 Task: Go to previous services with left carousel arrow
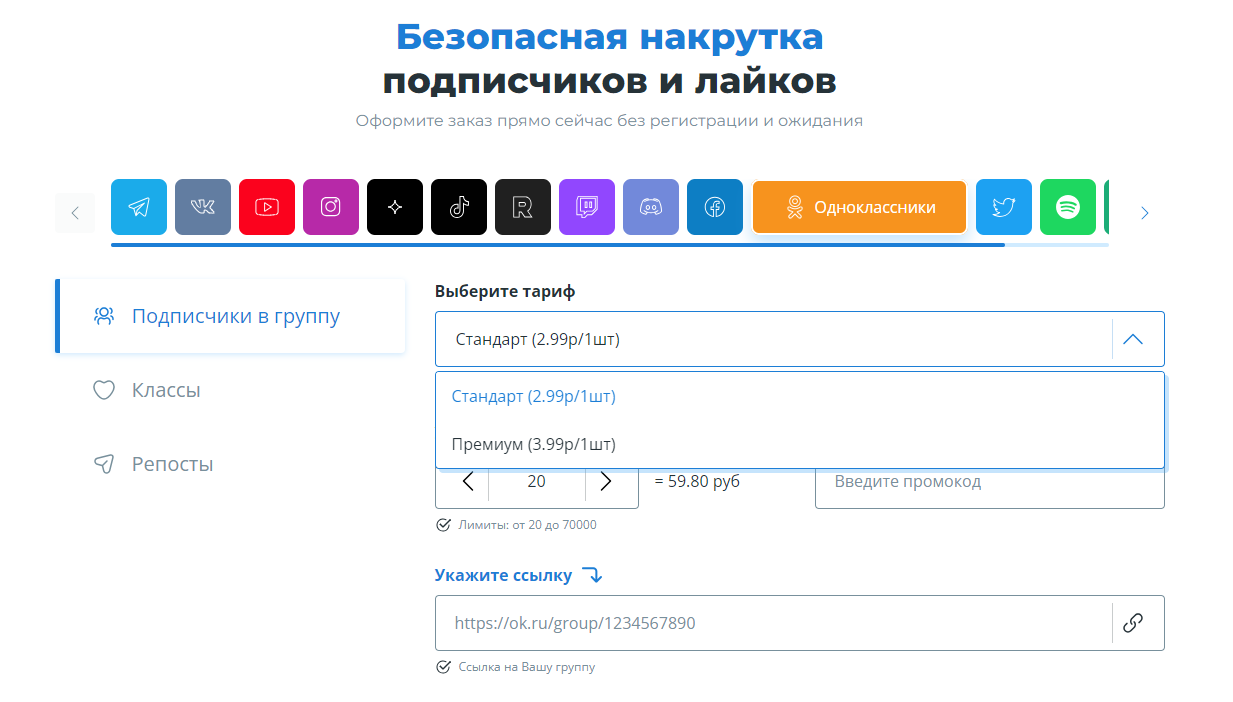tap(74, 213)
